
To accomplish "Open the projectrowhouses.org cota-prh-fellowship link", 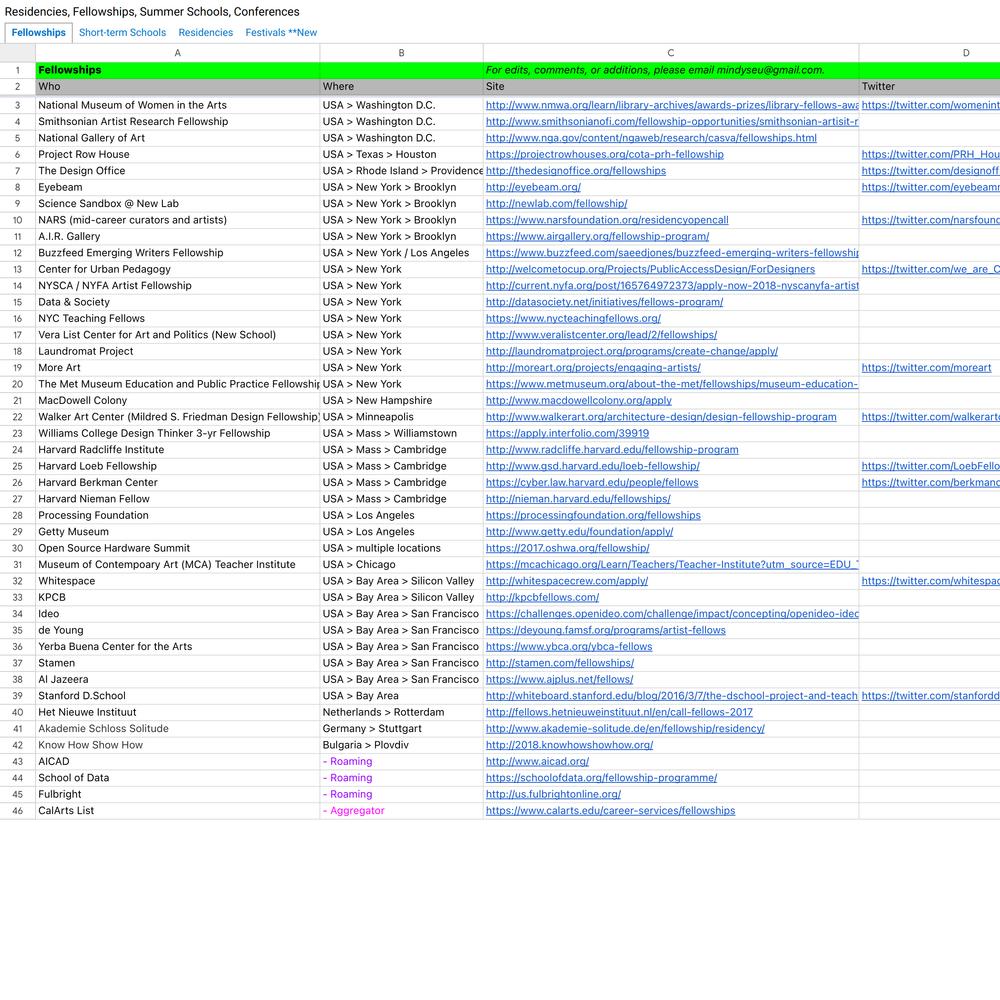I will click(x=605, y=154).
